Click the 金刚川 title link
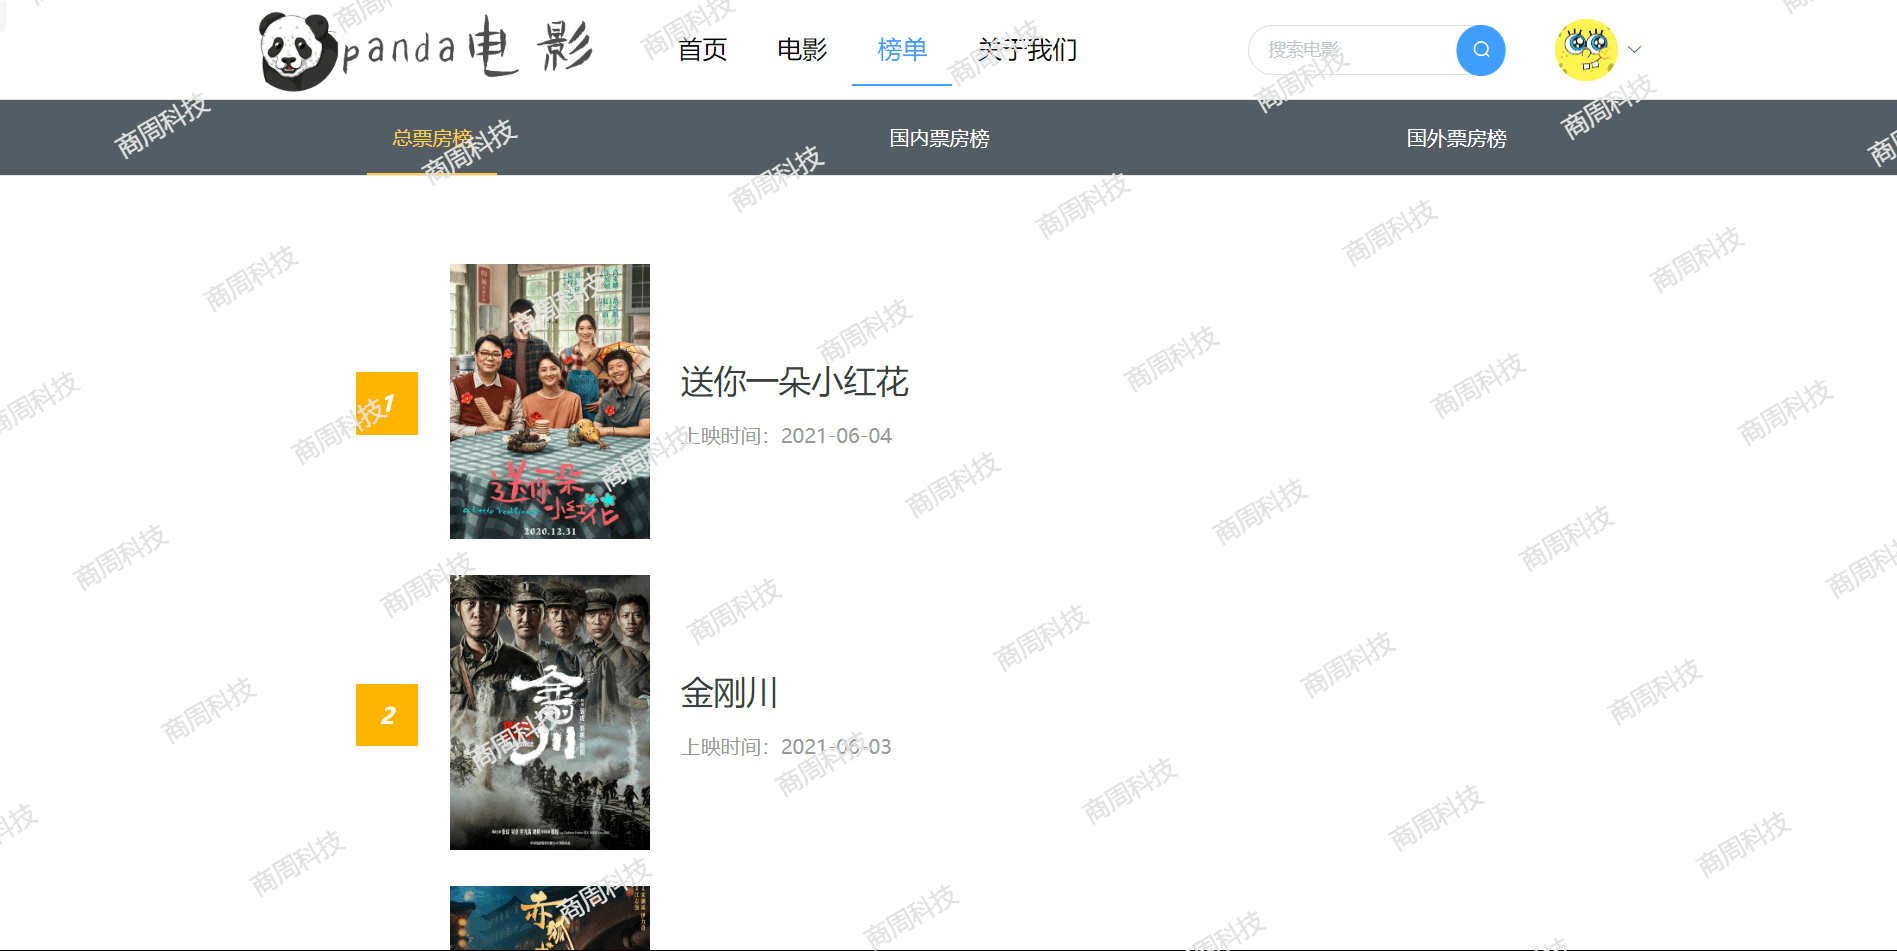The image size is (1897, 951). tap(729, 693)
